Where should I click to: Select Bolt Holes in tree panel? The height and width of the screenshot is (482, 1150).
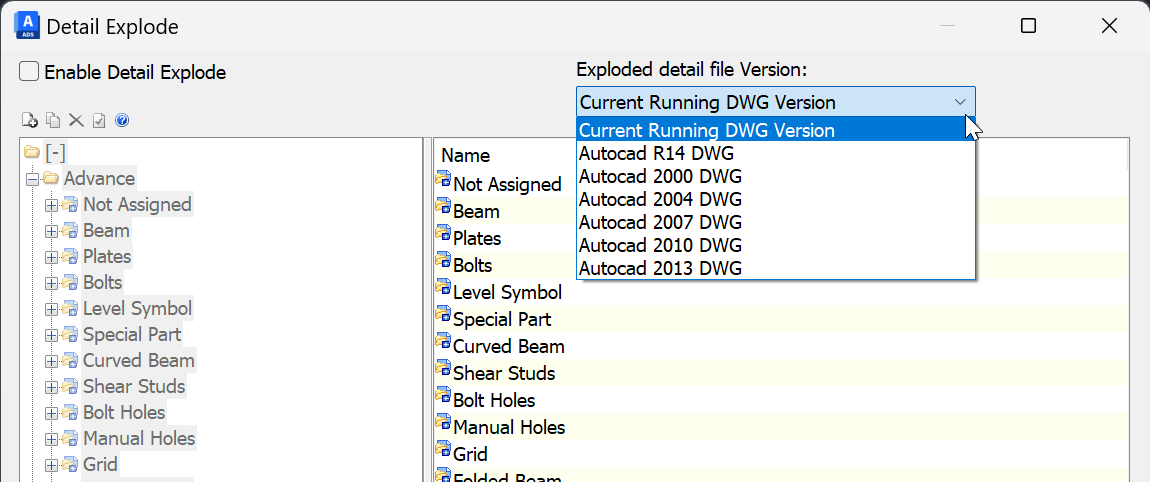coord(124,412)
